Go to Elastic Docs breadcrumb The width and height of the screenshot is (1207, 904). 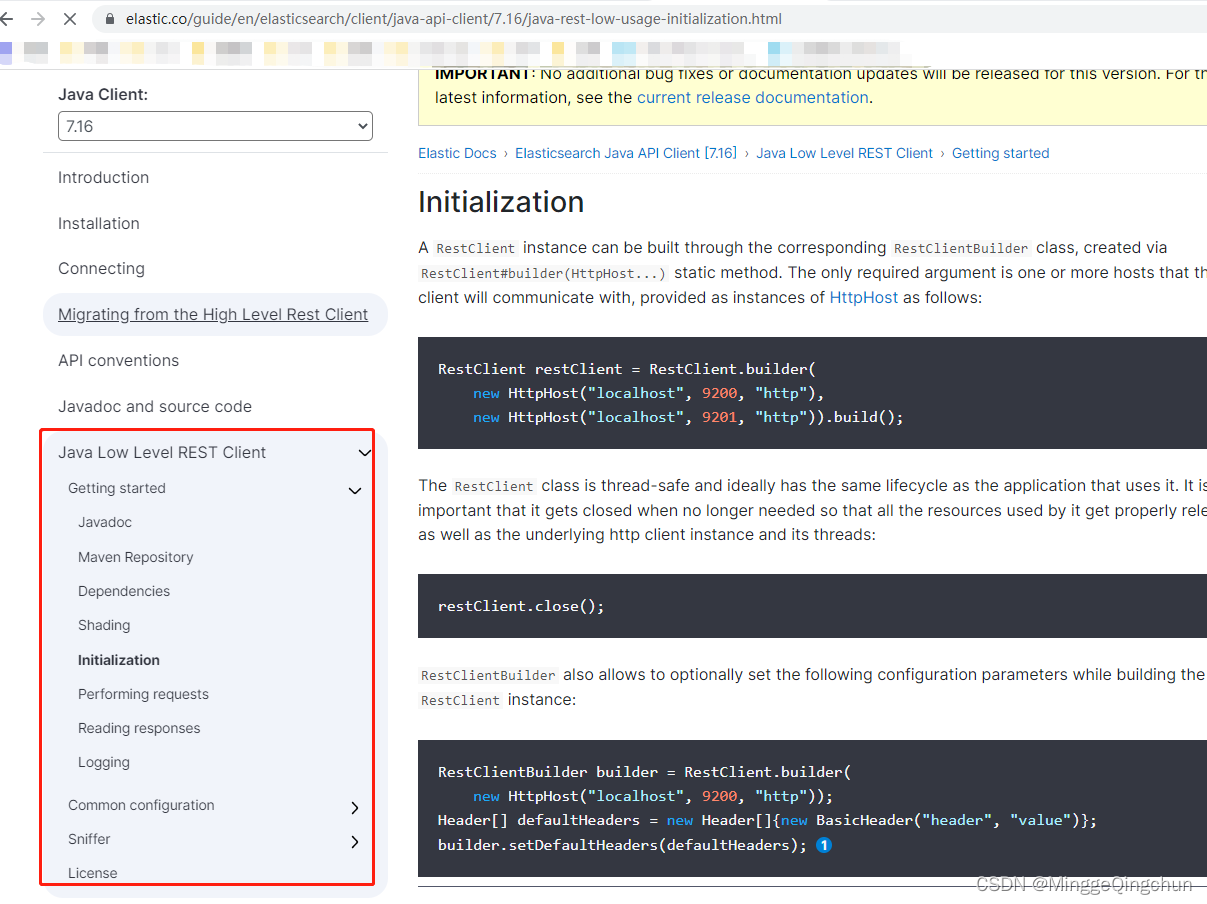click(x=457, y=152)
